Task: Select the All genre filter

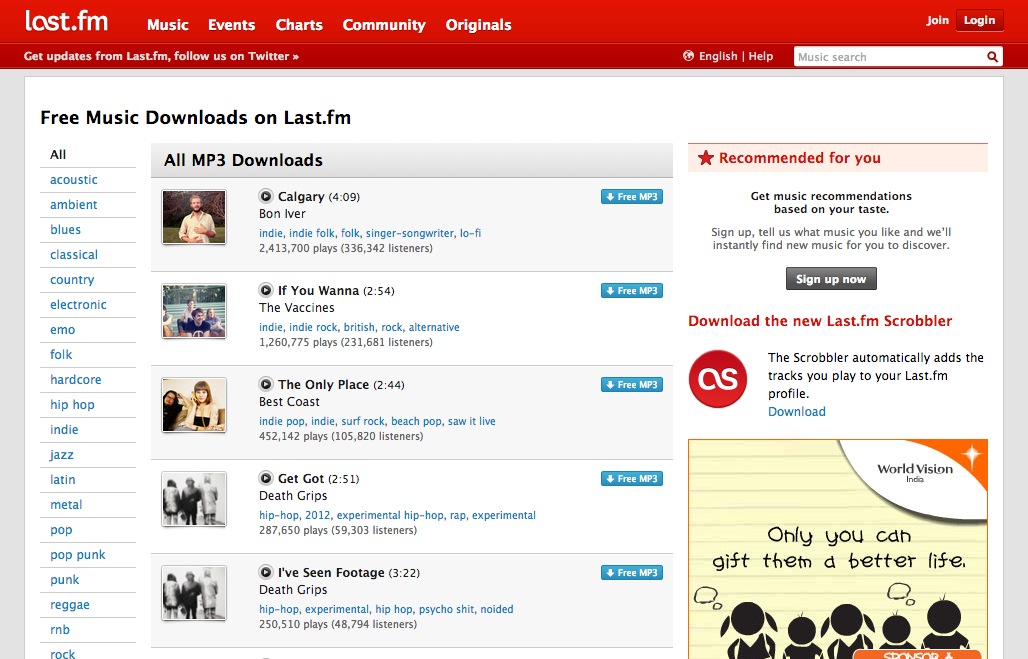Action: (x=58, y=155)
